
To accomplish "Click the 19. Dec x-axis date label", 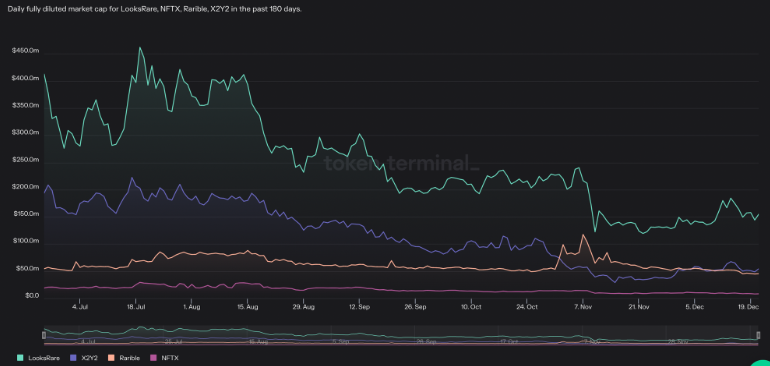I will [x=749, y=307].
